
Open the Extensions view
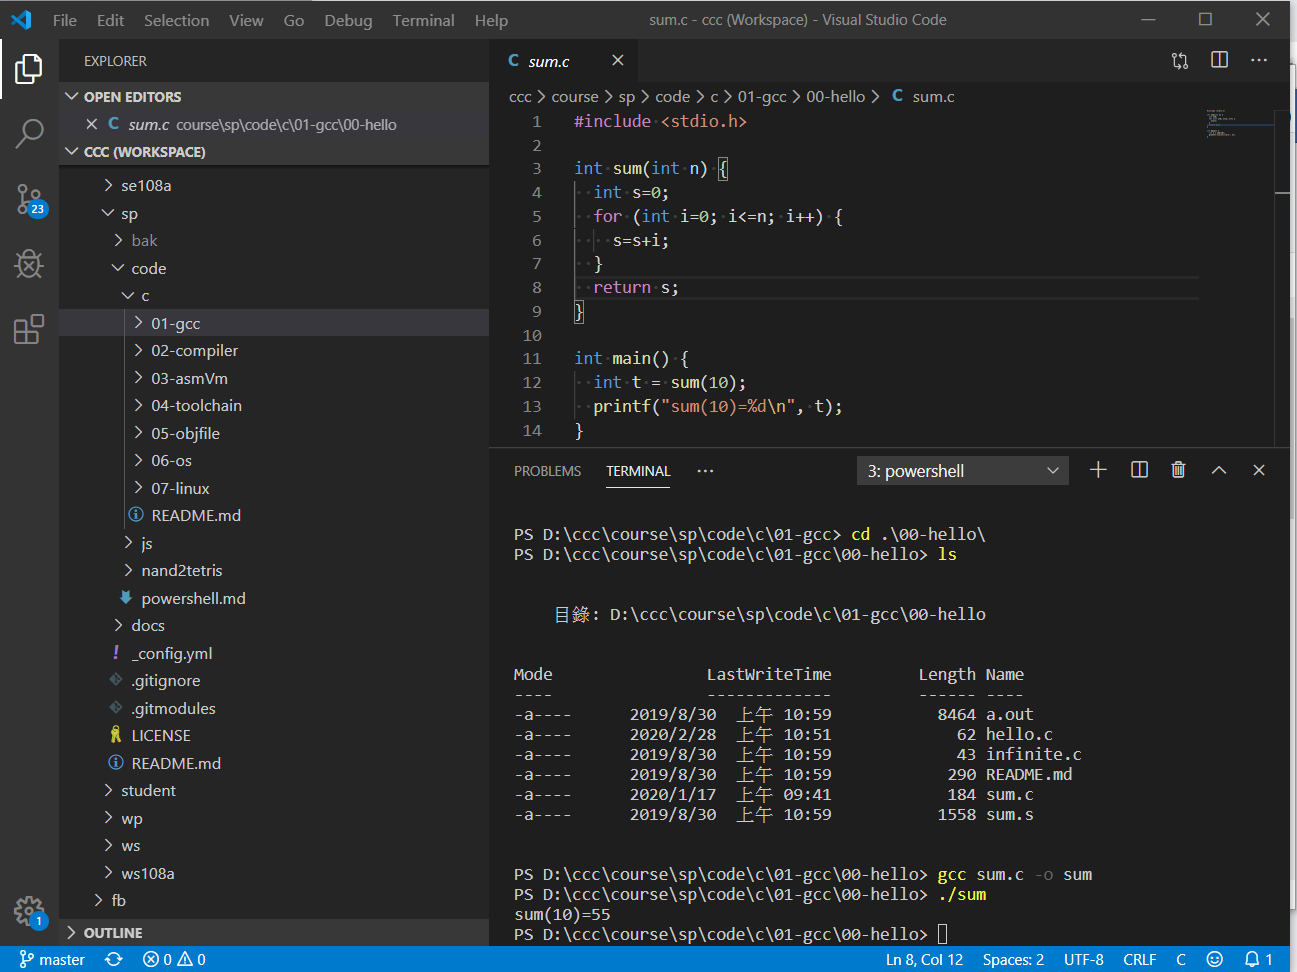29,329
